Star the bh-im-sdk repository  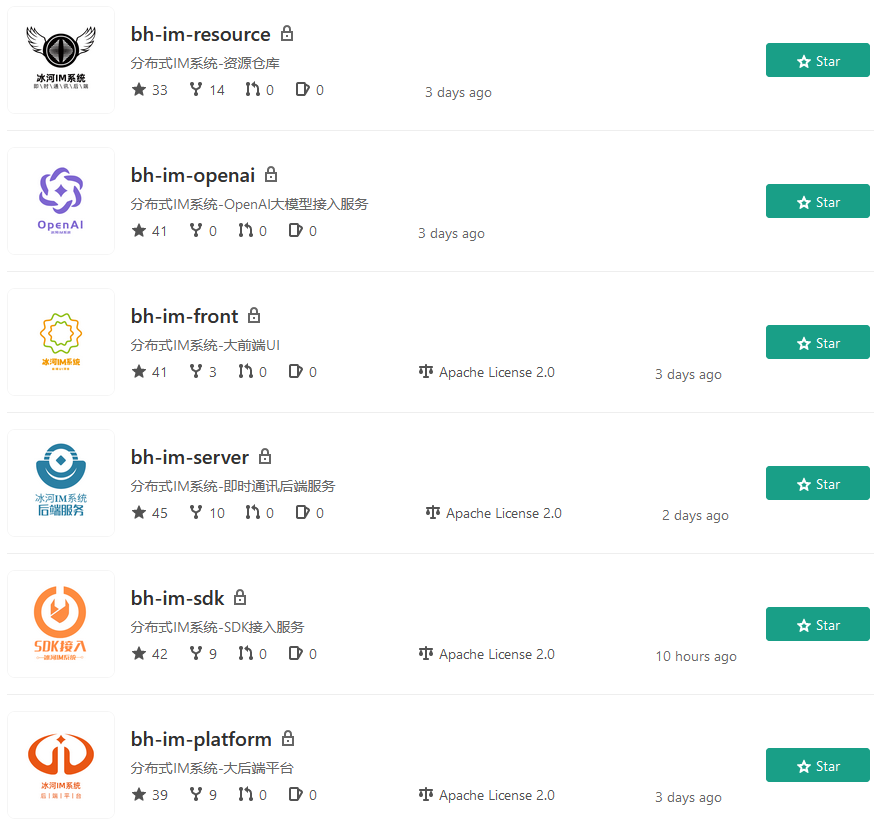(817, 624)
